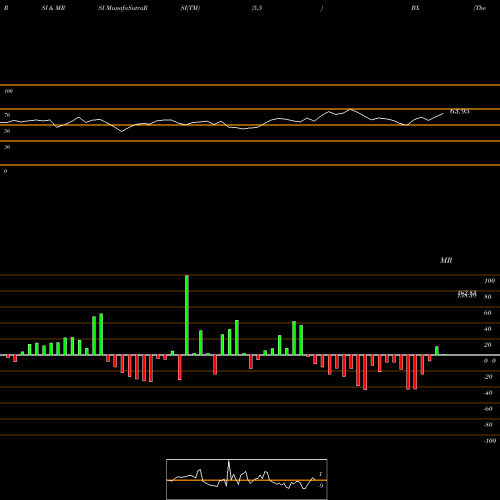Viewport: 500px width, 500px height.
Task: Click the MR panel title label
Action: (x=446, y=260)
